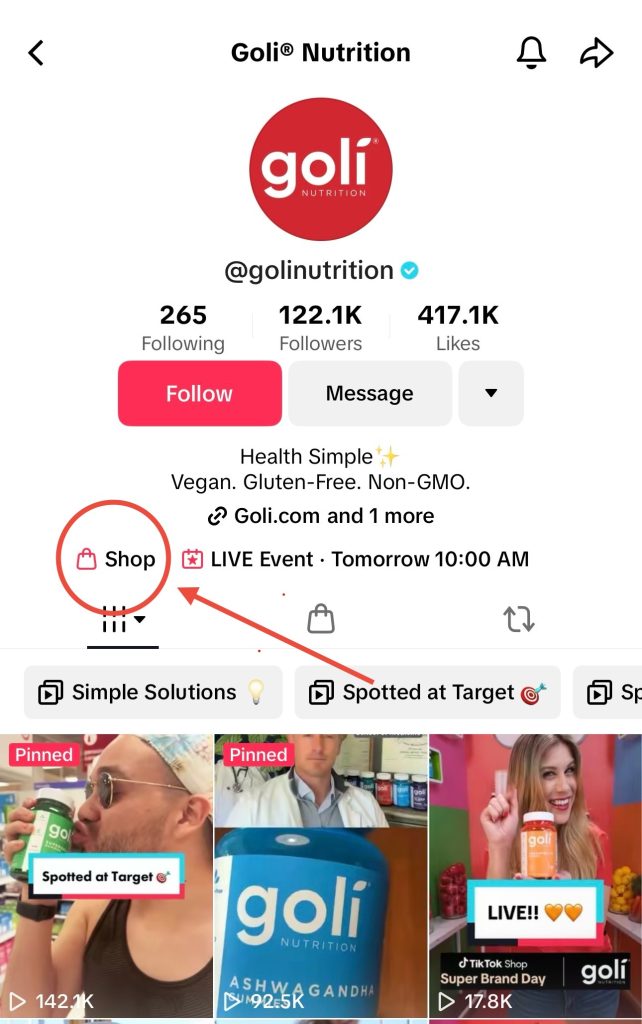Open the shop products tab icon
Viewport: 642px width, 1024px height.
[x=321, y=619]
